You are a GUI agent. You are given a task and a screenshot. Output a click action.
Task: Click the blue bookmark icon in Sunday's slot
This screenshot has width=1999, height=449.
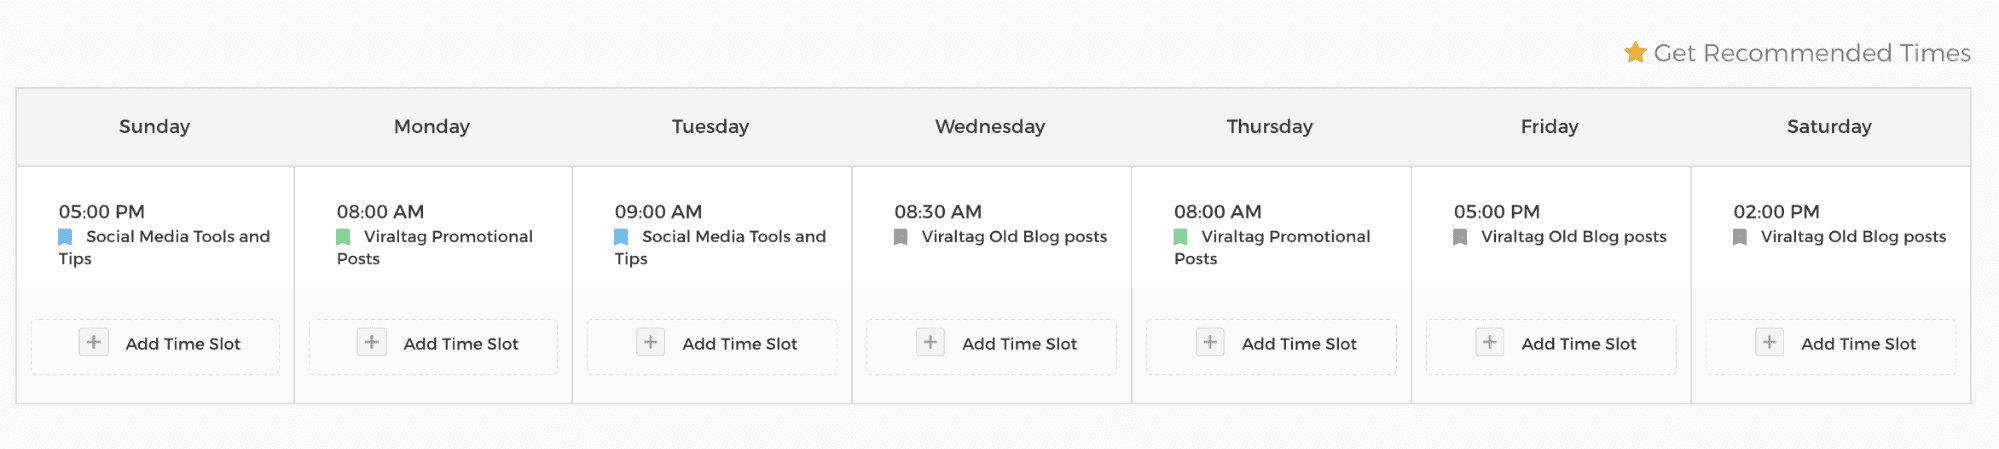tap(65, 237)
